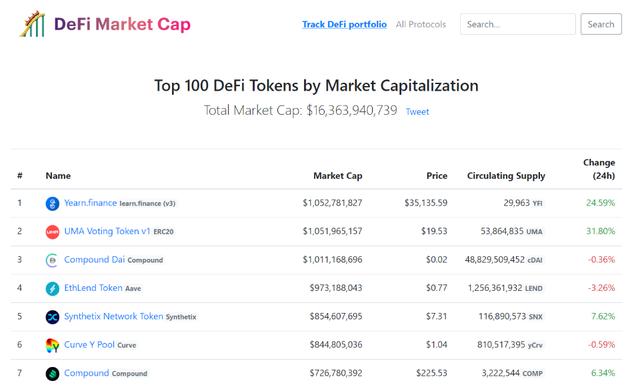Open the All Protocols menu item
Screen dimensions: 640x387
tap(421, 24)
